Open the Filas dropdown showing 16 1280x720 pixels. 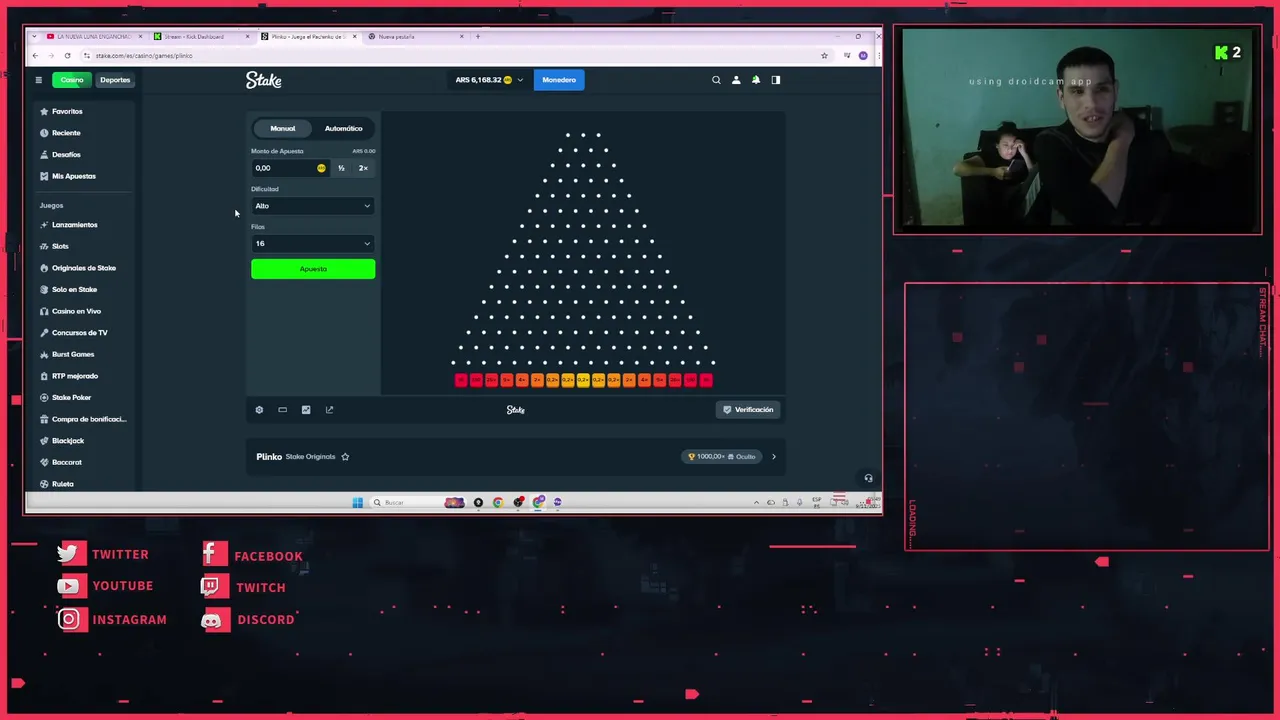pyautogui.click(x=313, y=244)
